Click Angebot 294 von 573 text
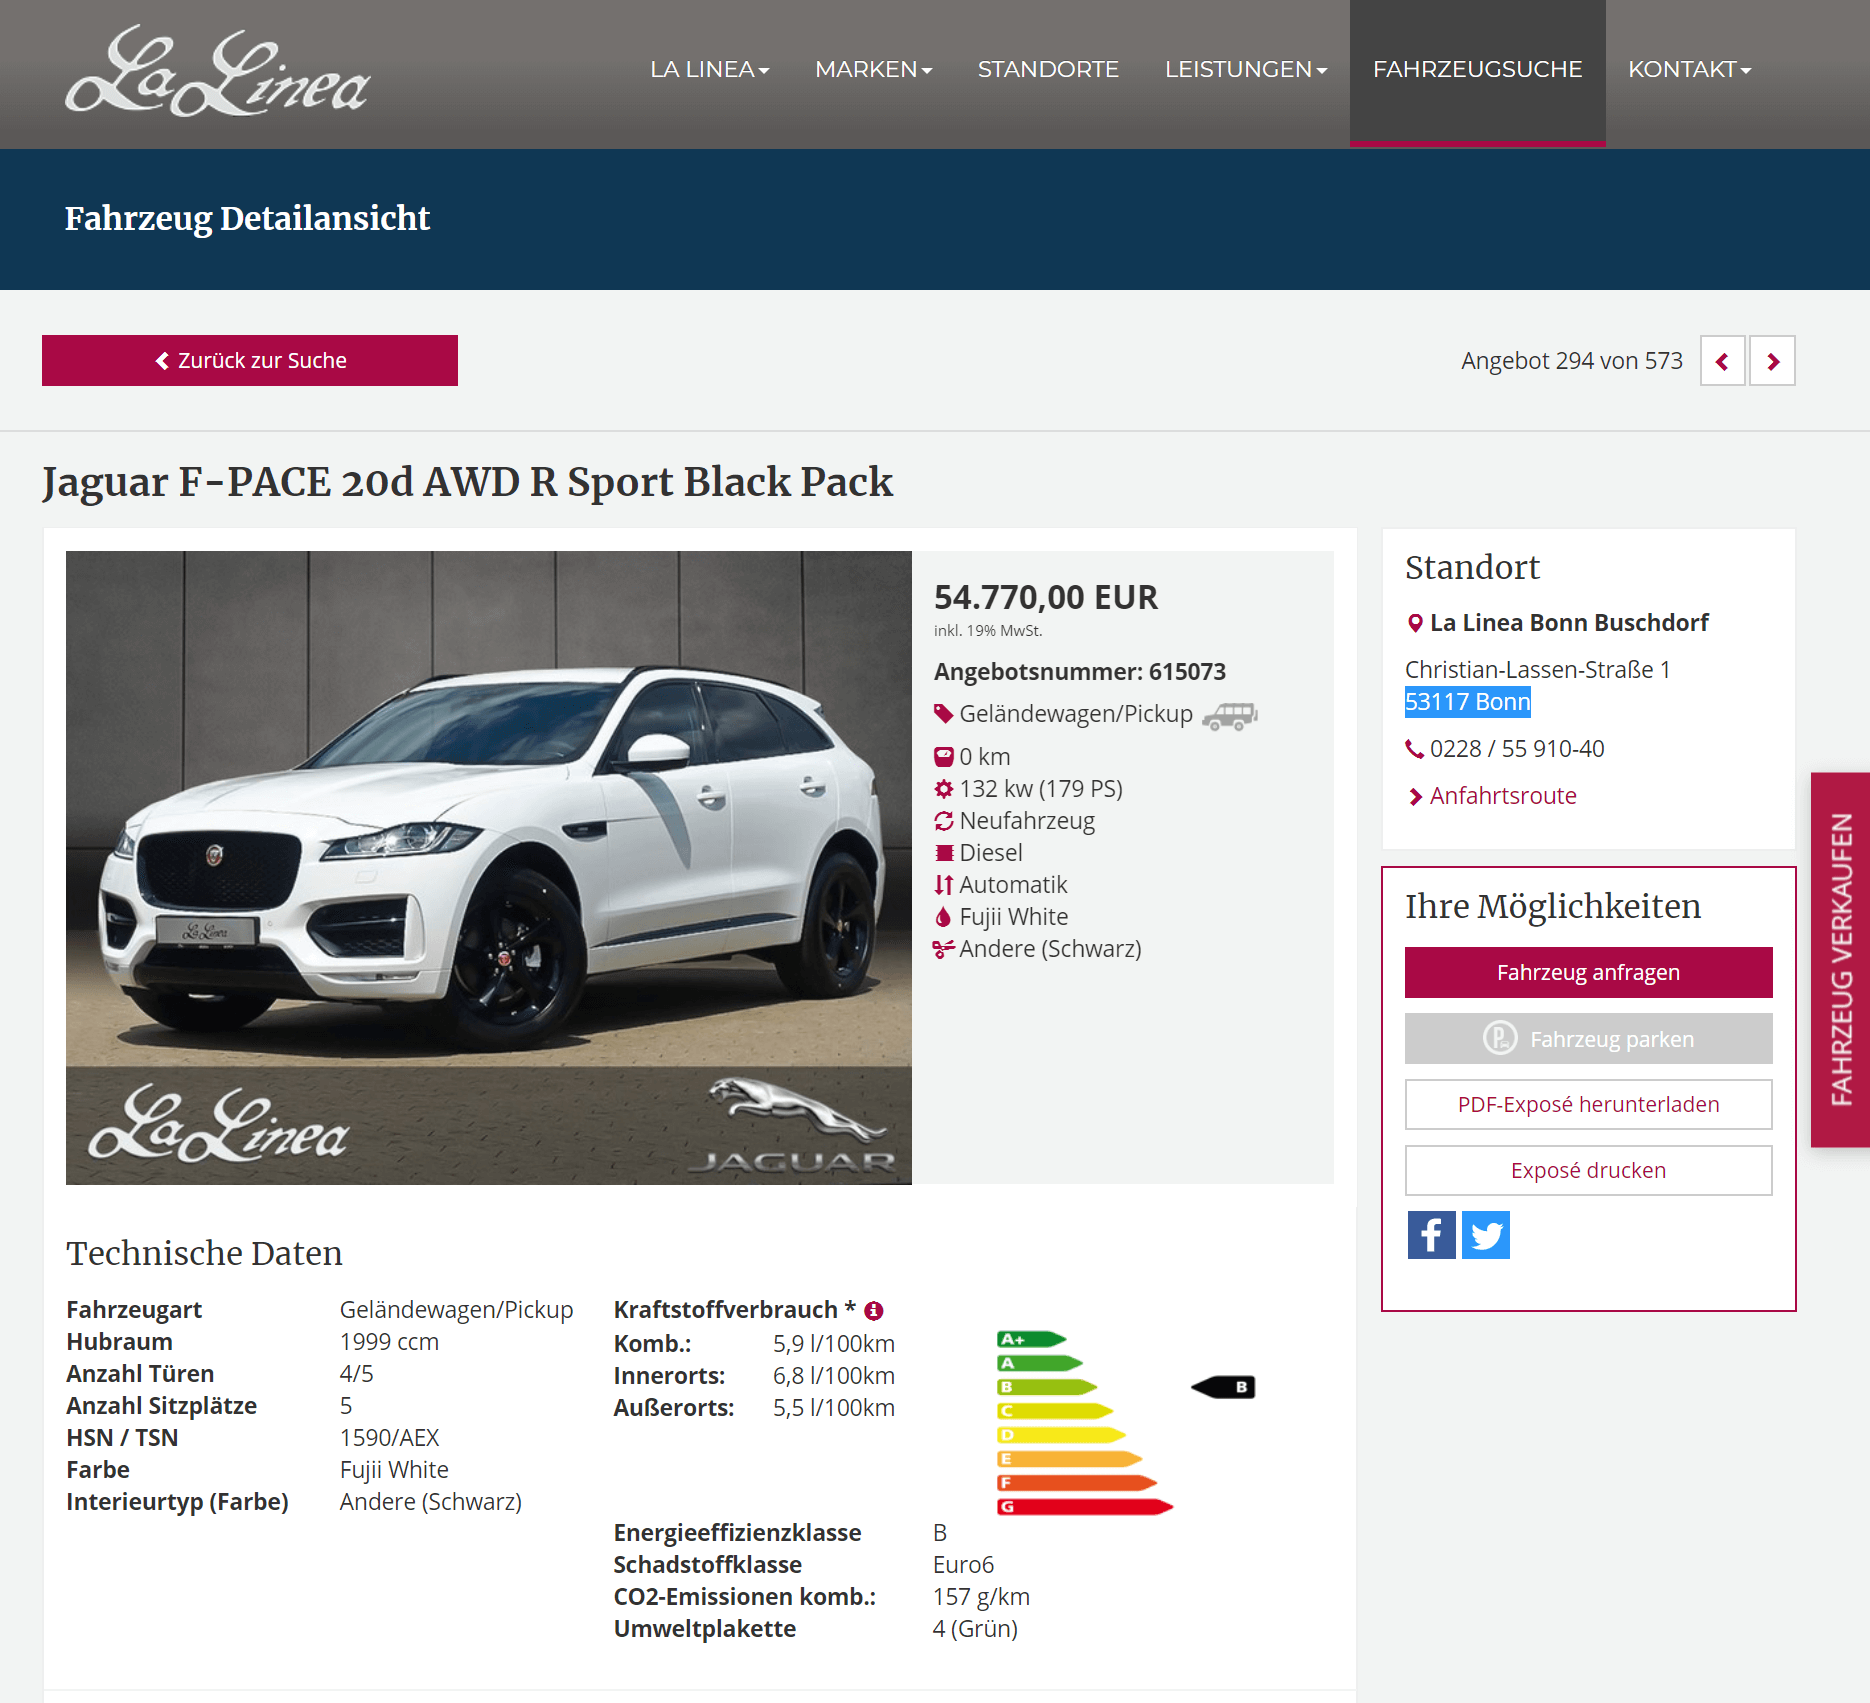Image resolution: width=1870 pixels, height=1703 pixels. tap(1572, 361)
